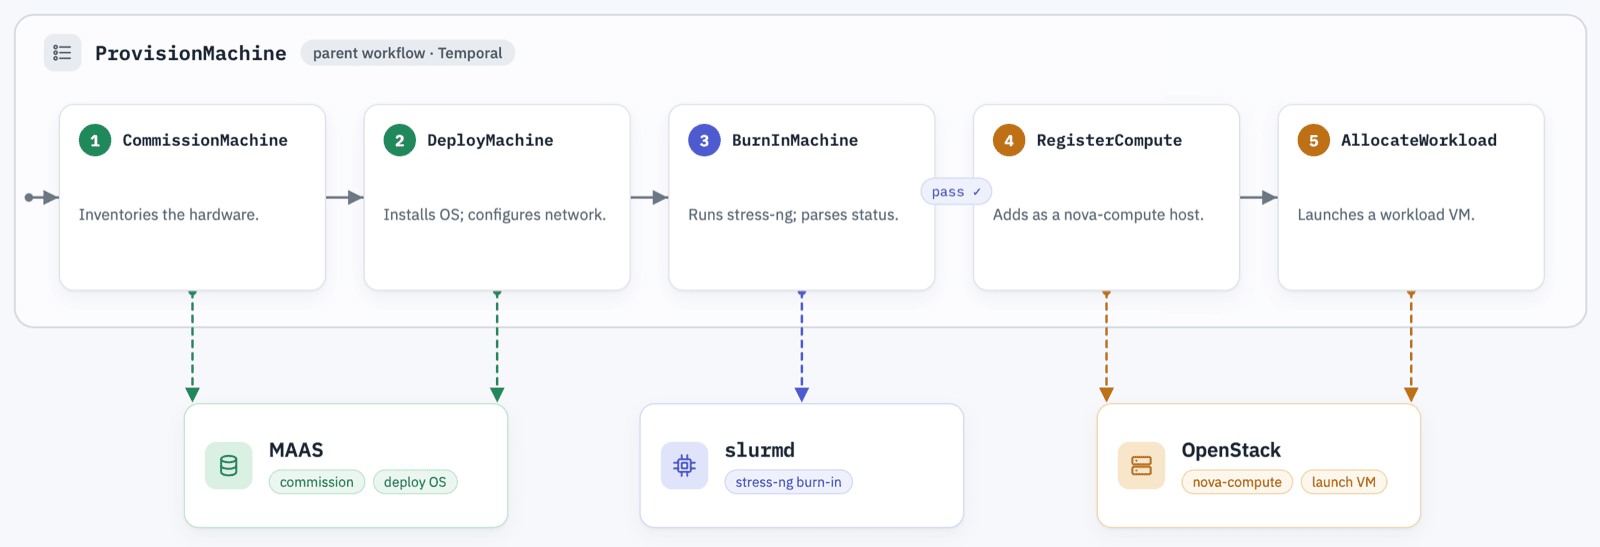Click the 'nova-compute' tag
Screen dimensions: 1600x547
click(1237, 482)
